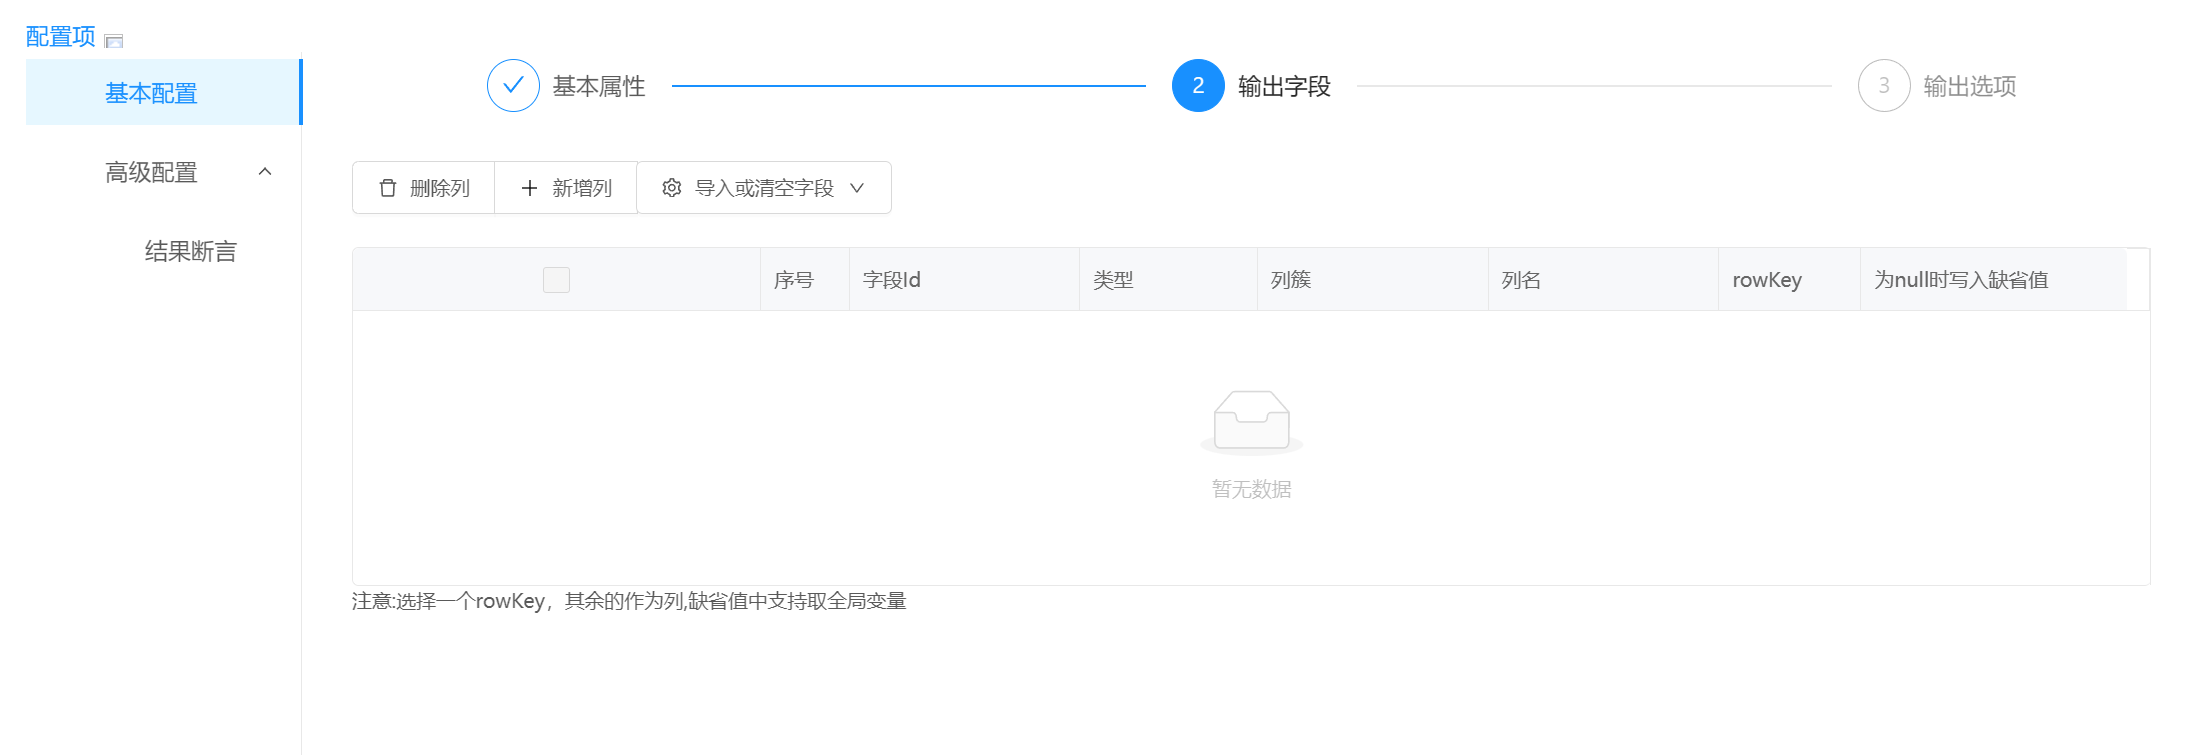Collapse the 高级配置 section chevron
The width and height of the screenshot is (2191, 755).
point(265,172)
